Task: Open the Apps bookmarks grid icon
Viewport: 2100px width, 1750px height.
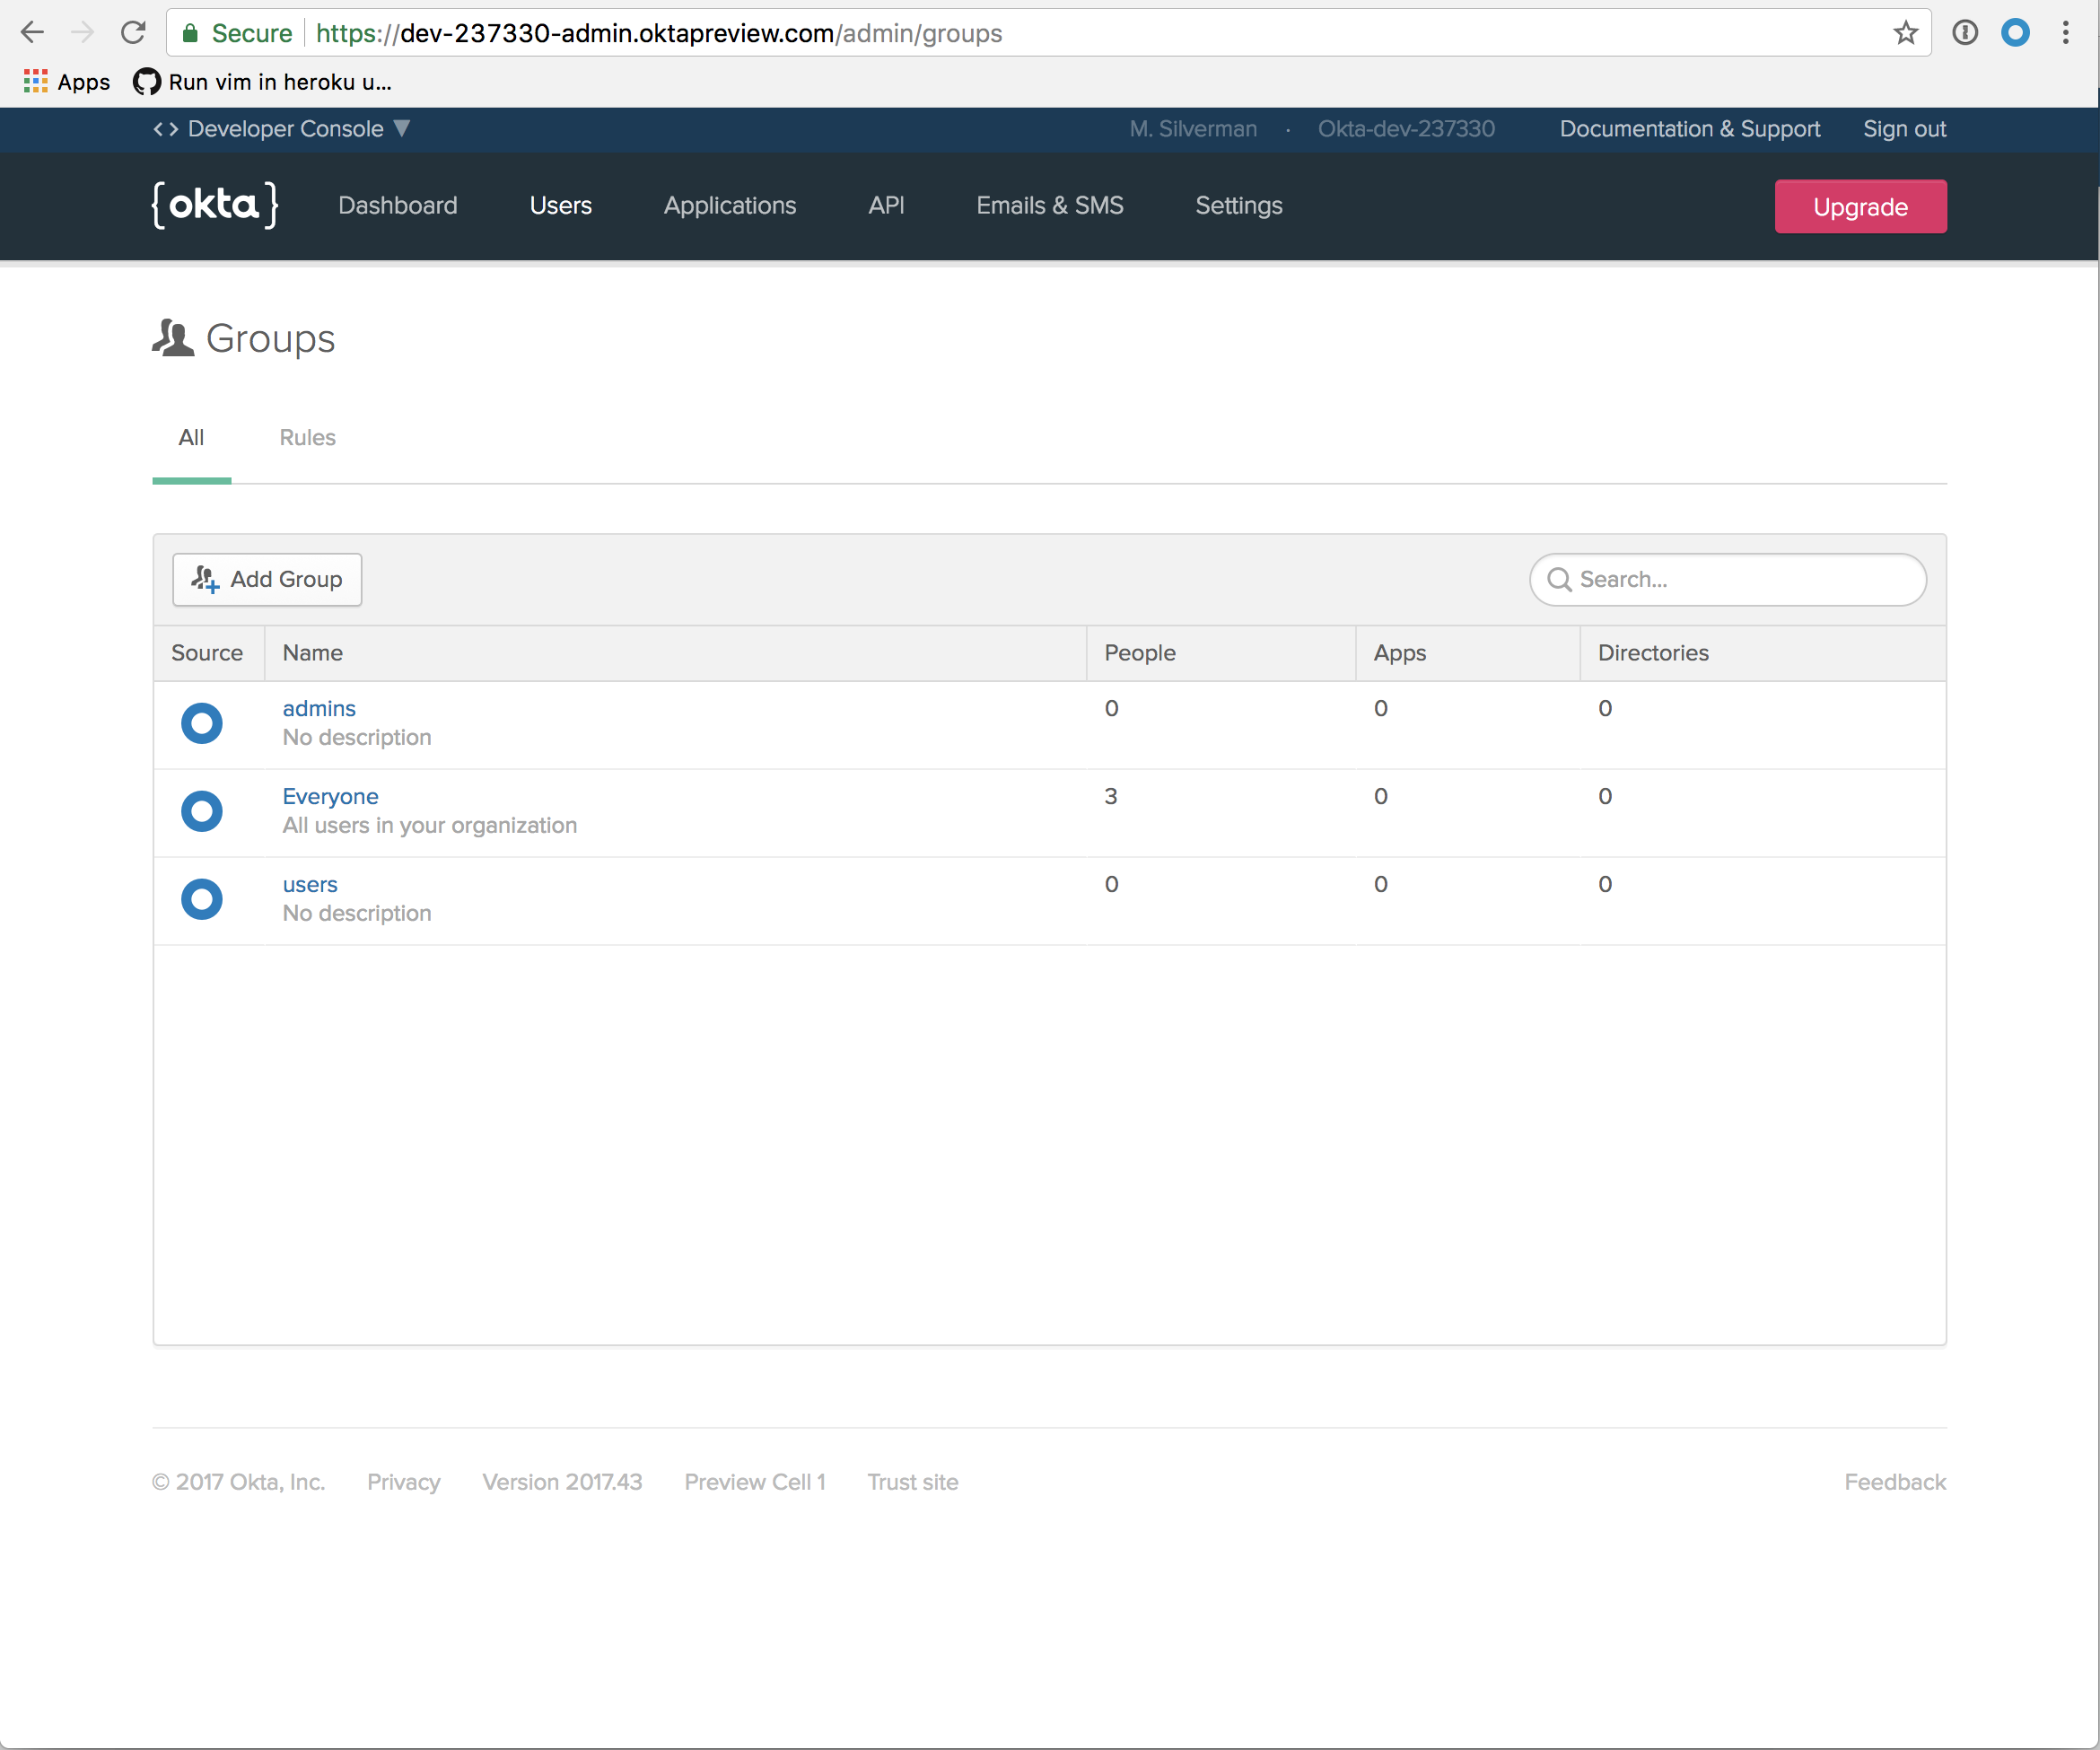Action: point(36,82)
